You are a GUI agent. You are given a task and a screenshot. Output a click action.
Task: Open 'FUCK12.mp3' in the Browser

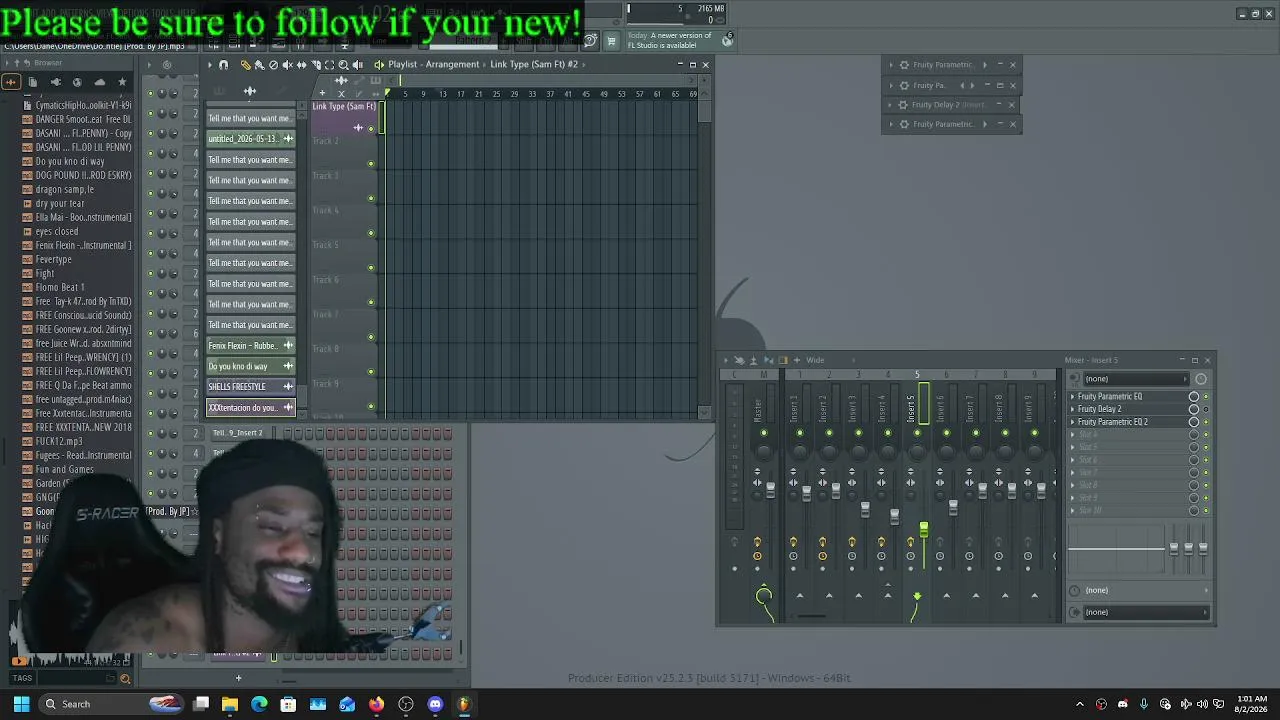pyautogui.click(x=59, y=441)
